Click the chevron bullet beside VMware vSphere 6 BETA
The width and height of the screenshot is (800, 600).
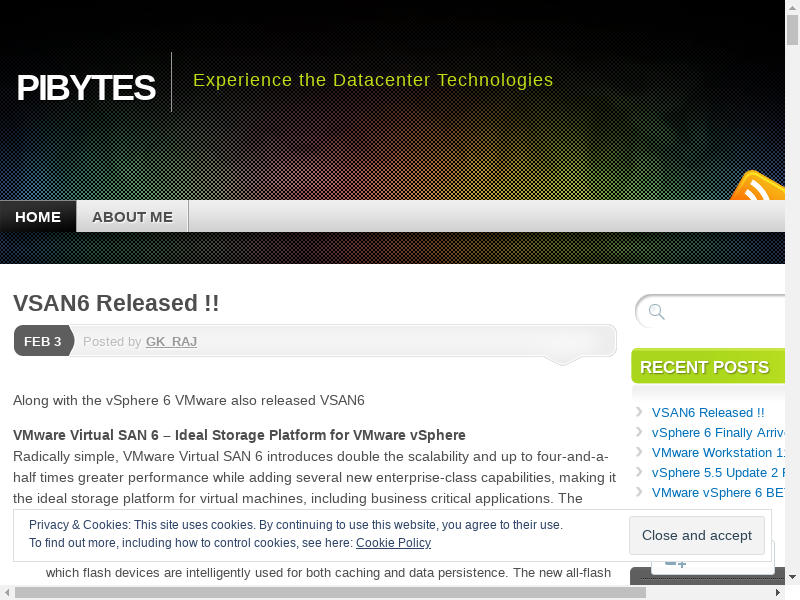[x=639, y=491]
